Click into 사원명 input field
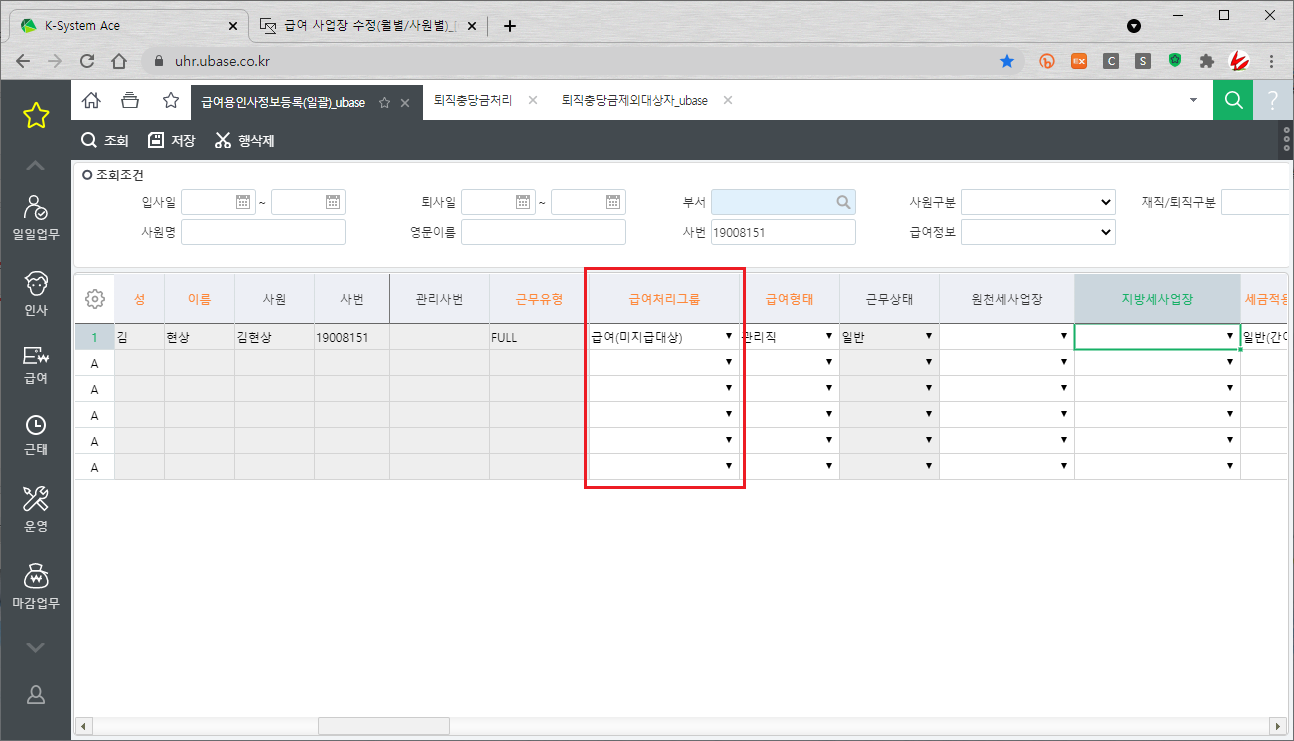The width and height of the screenshot is (1294, 741). 263,232
